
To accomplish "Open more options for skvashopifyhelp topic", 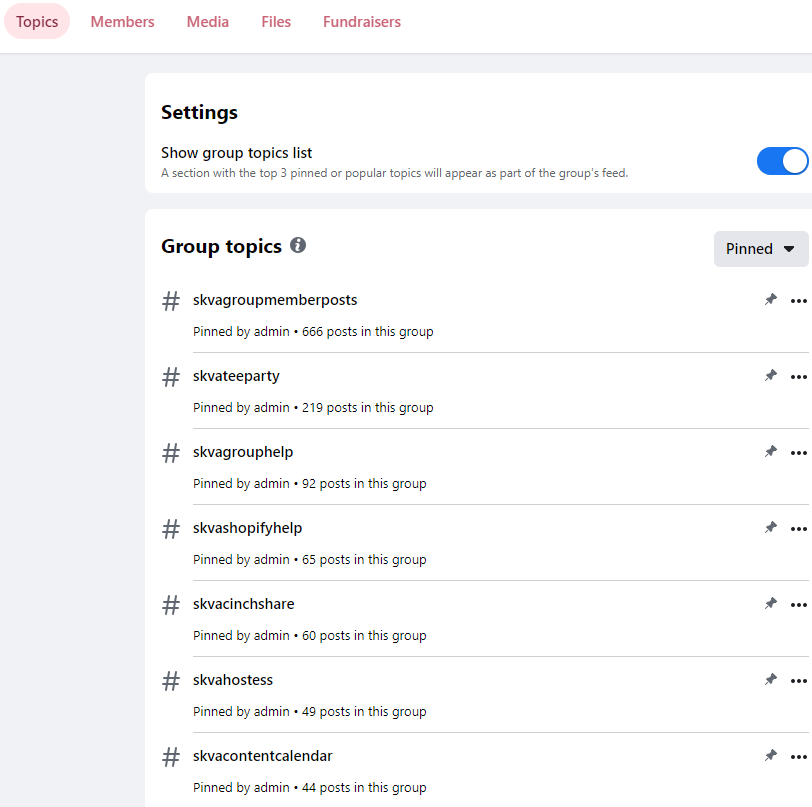I will point(799,528).
